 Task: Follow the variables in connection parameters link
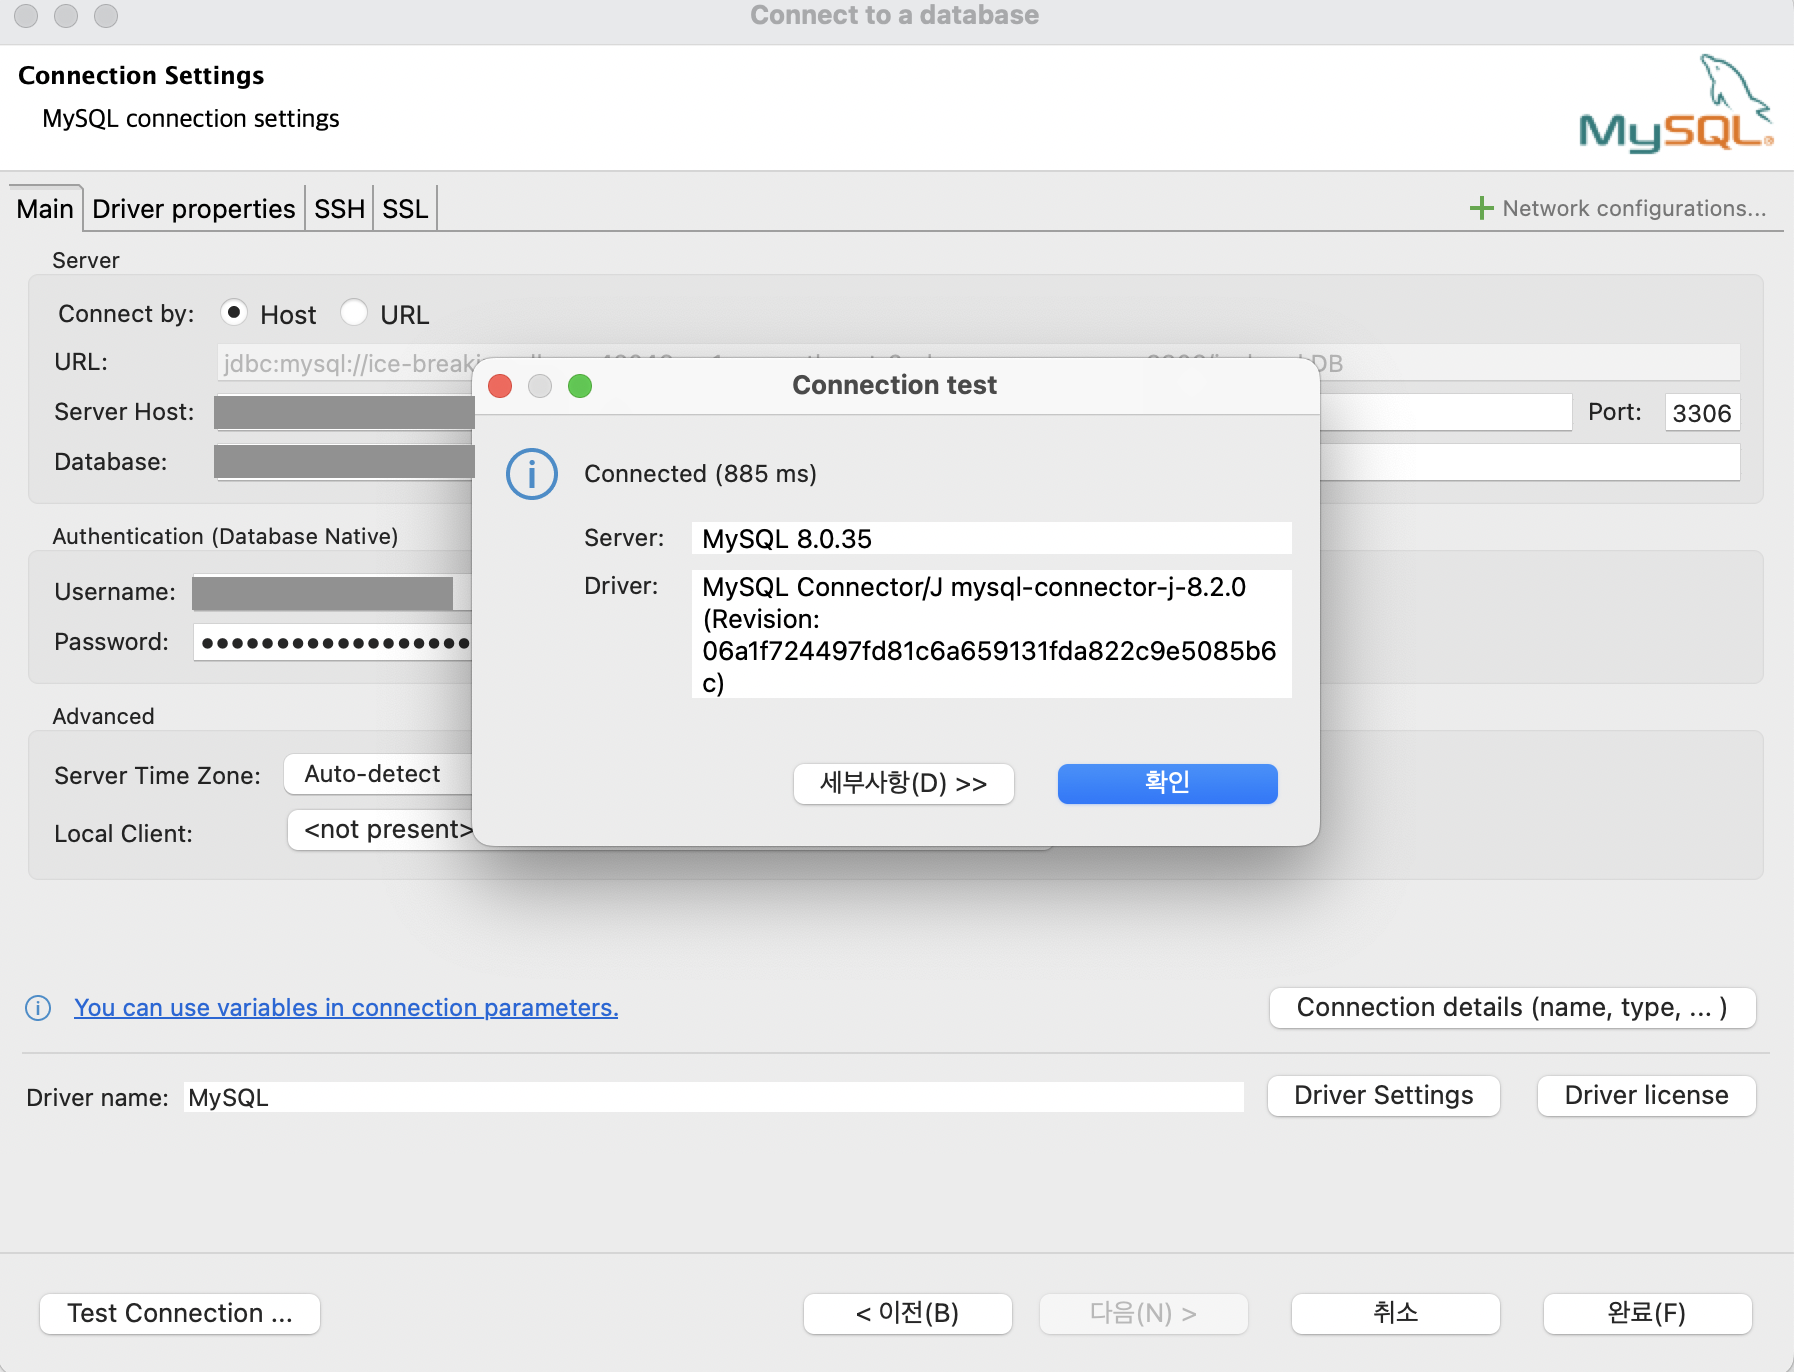click(x=346, y=1008)
